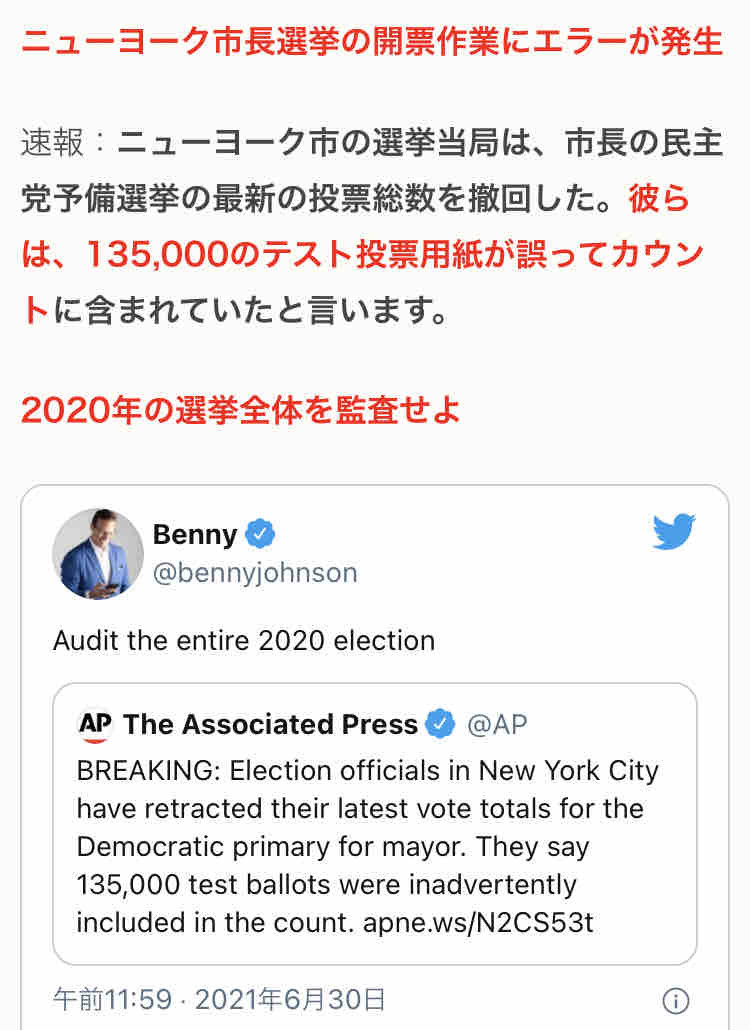The width and height of the screenshot is (750, 1030).
Task: Visit the @AP handle
Action: tap(496, 725)
